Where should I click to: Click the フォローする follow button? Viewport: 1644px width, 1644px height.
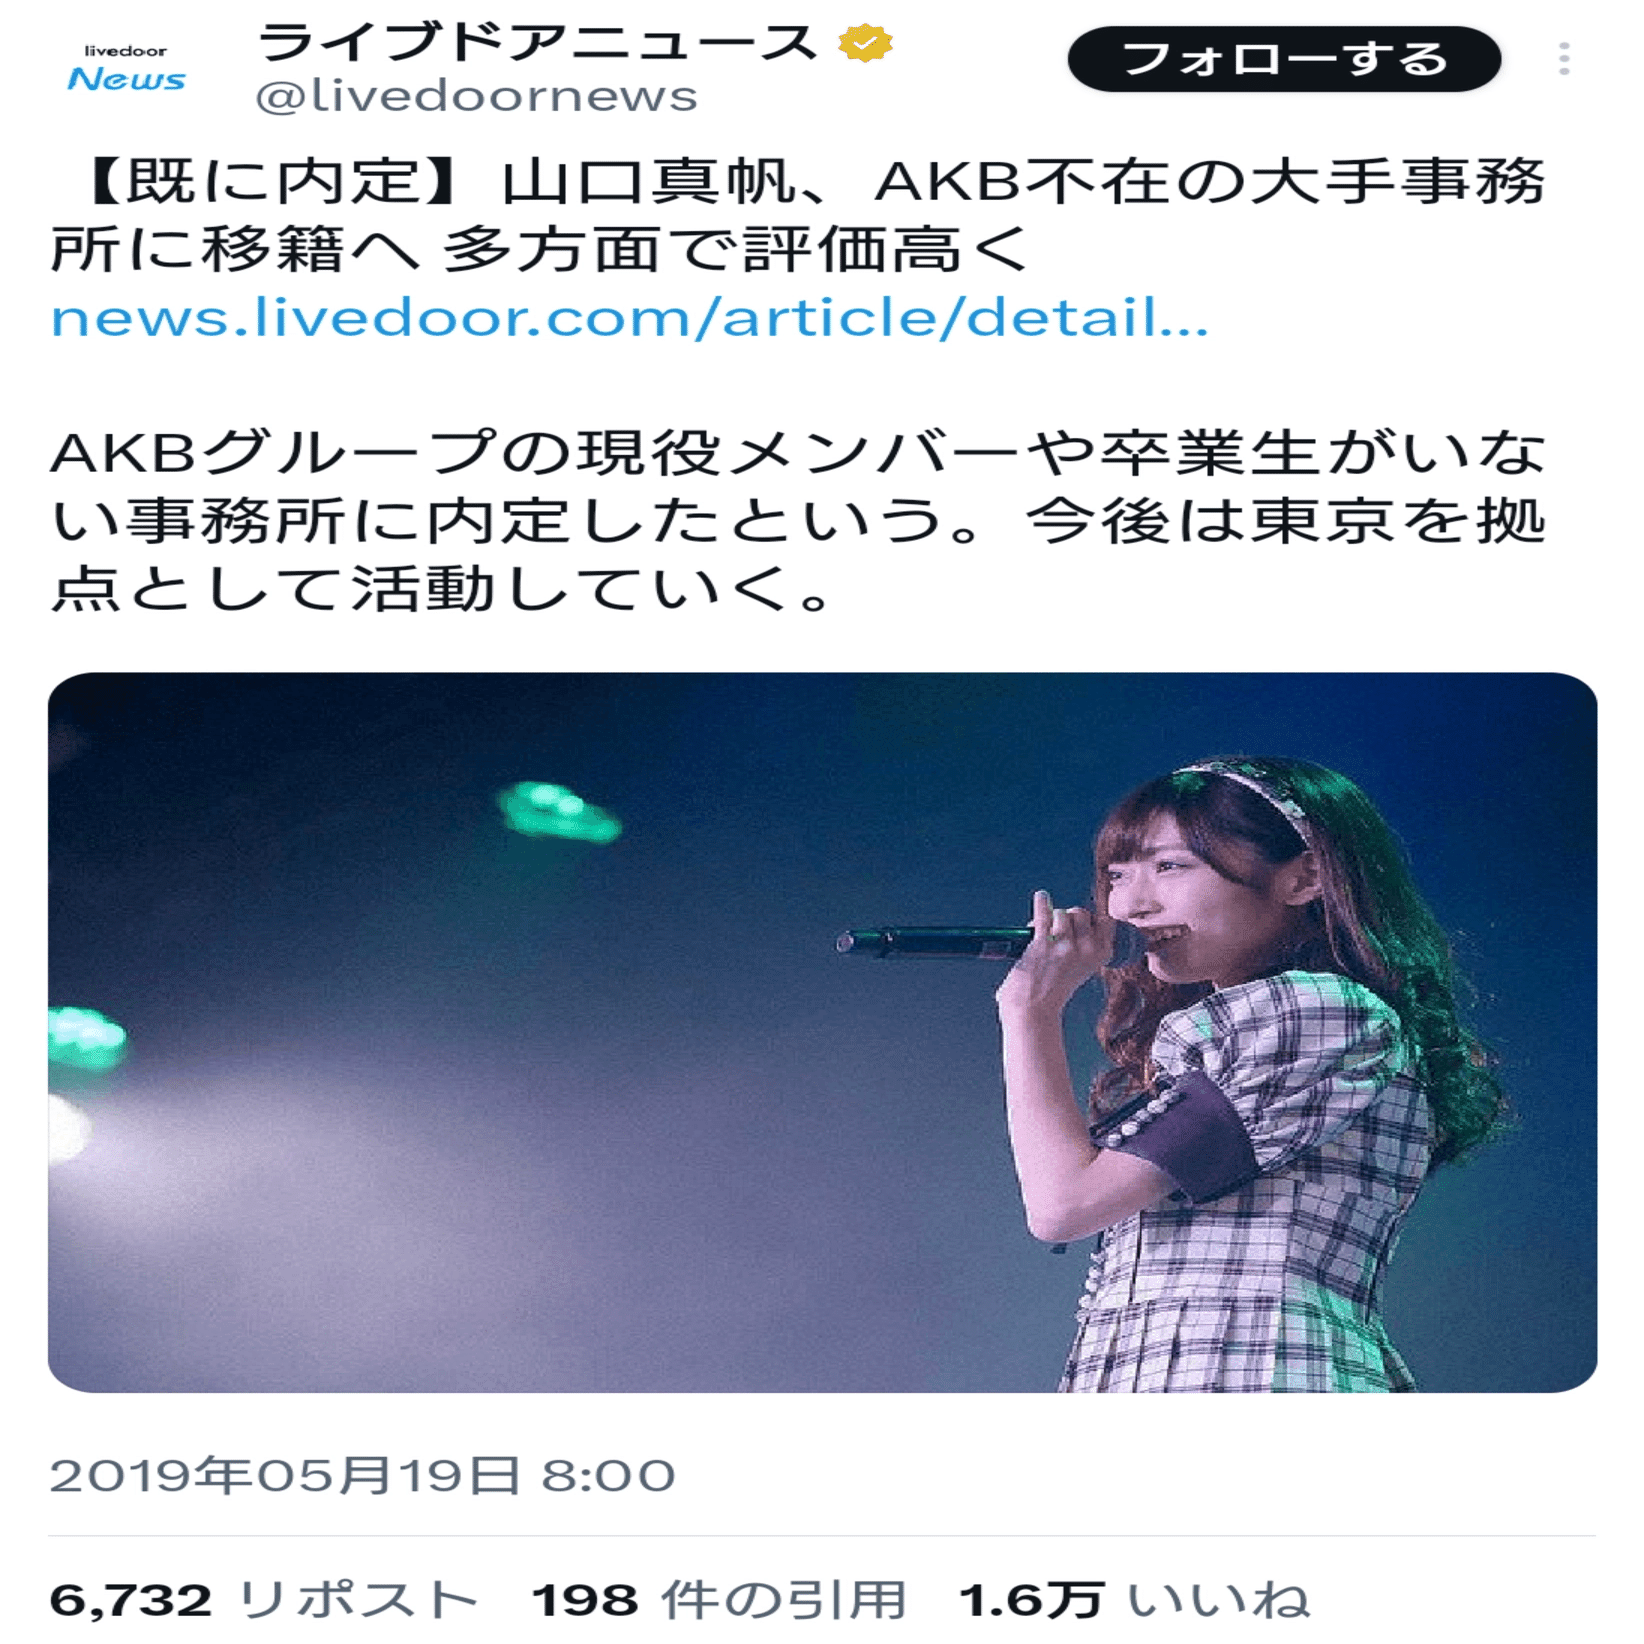(x=1284, y=59)
